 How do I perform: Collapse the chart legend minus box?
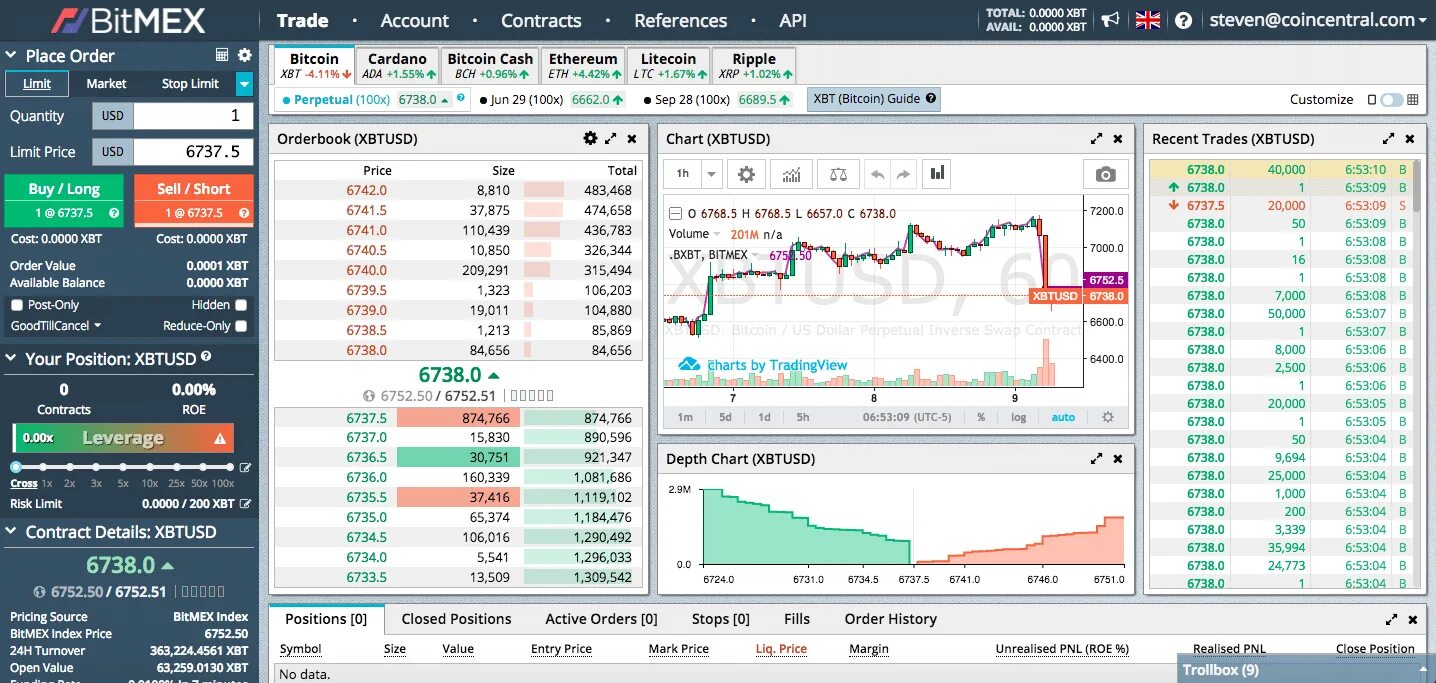[x=675, y=214]
